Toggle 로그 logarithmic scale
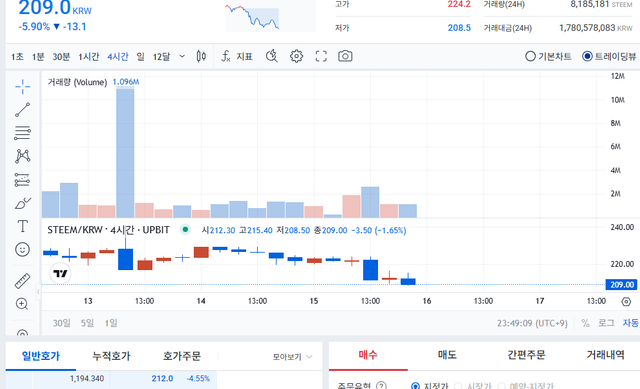This screenshot has height=389, width=640. pos(606,323)
